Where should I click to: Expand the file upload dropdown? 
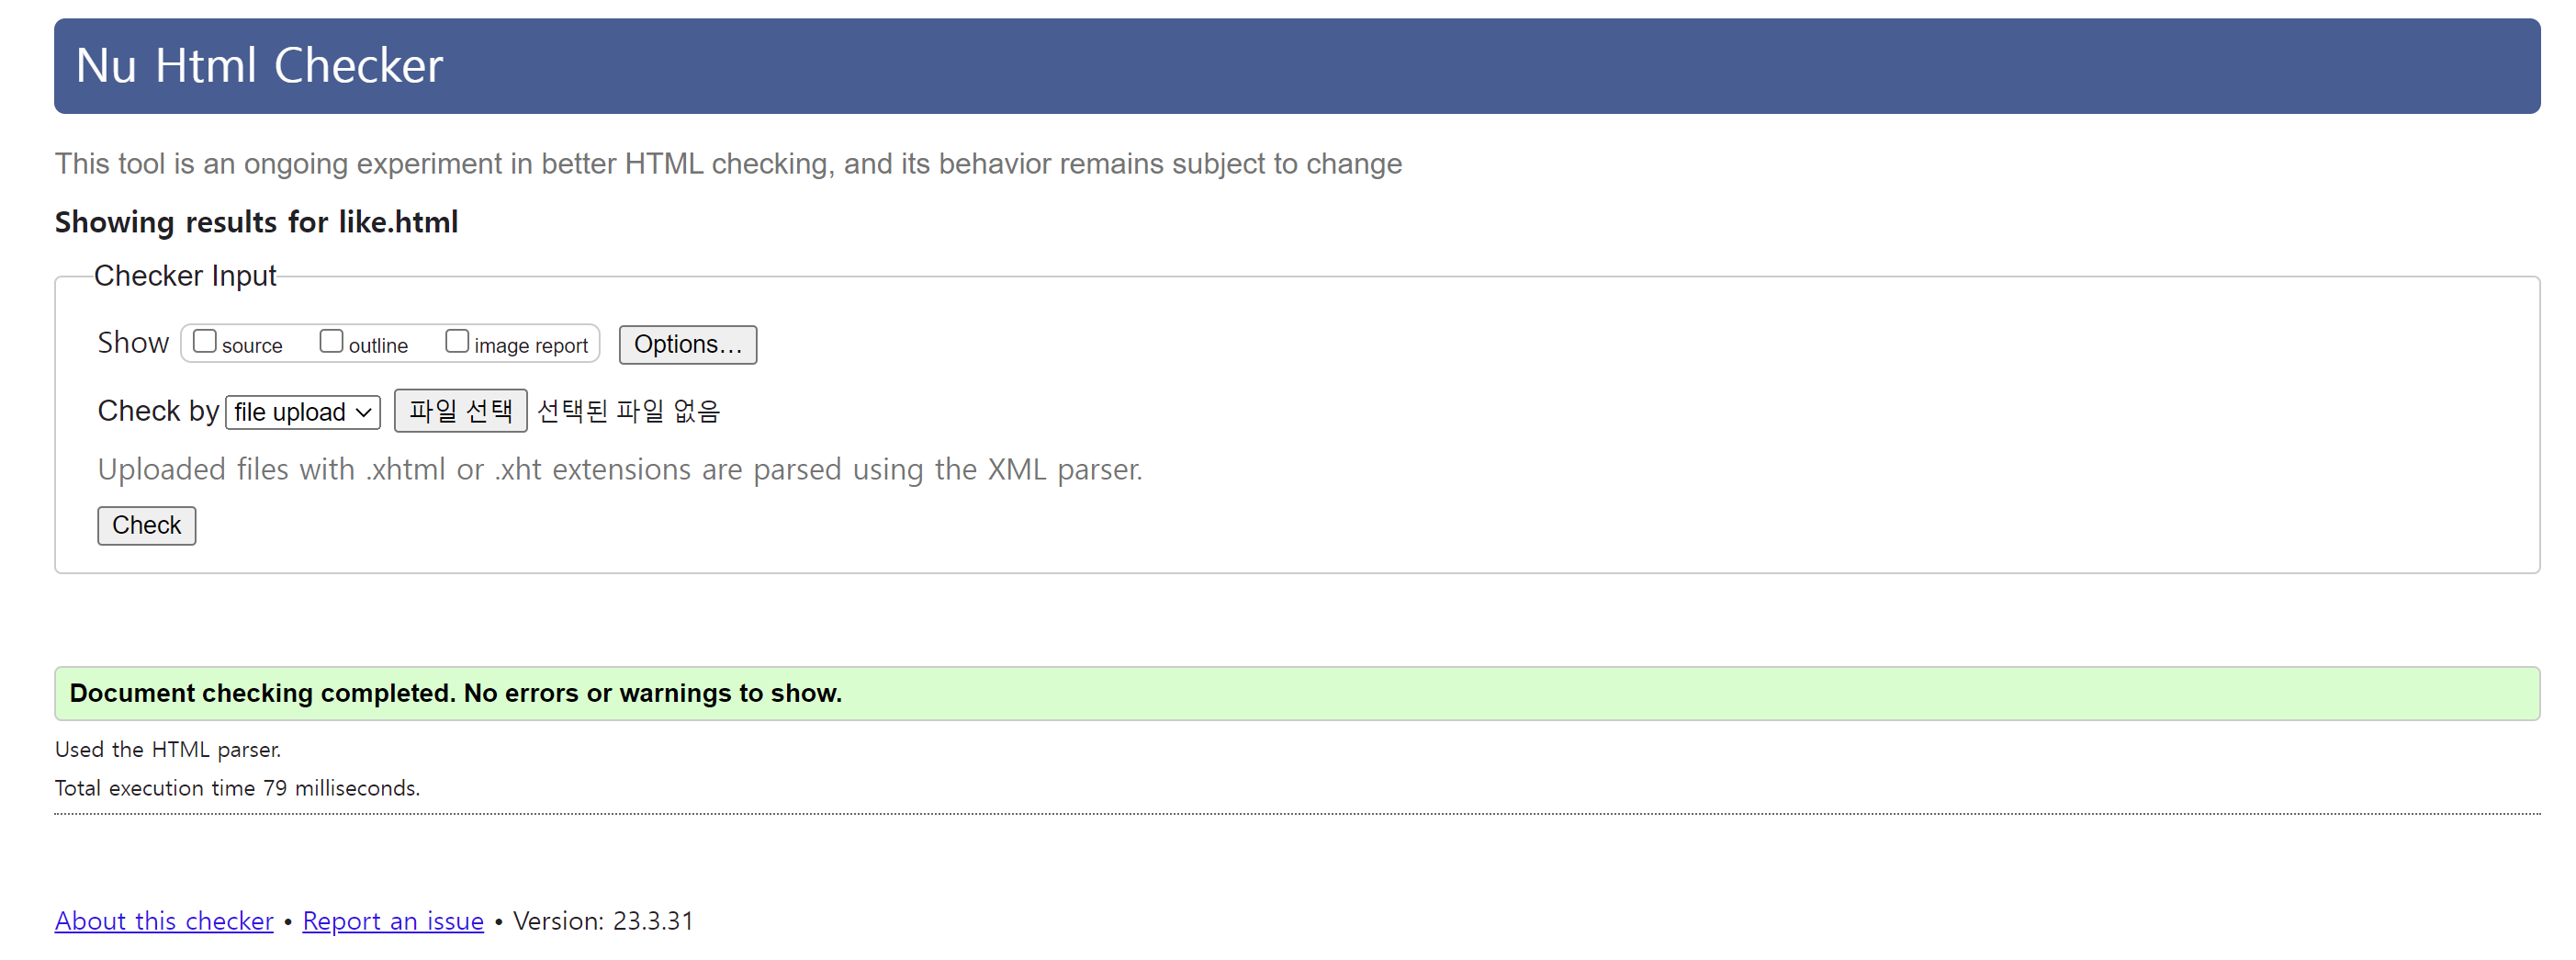[303, 412]
